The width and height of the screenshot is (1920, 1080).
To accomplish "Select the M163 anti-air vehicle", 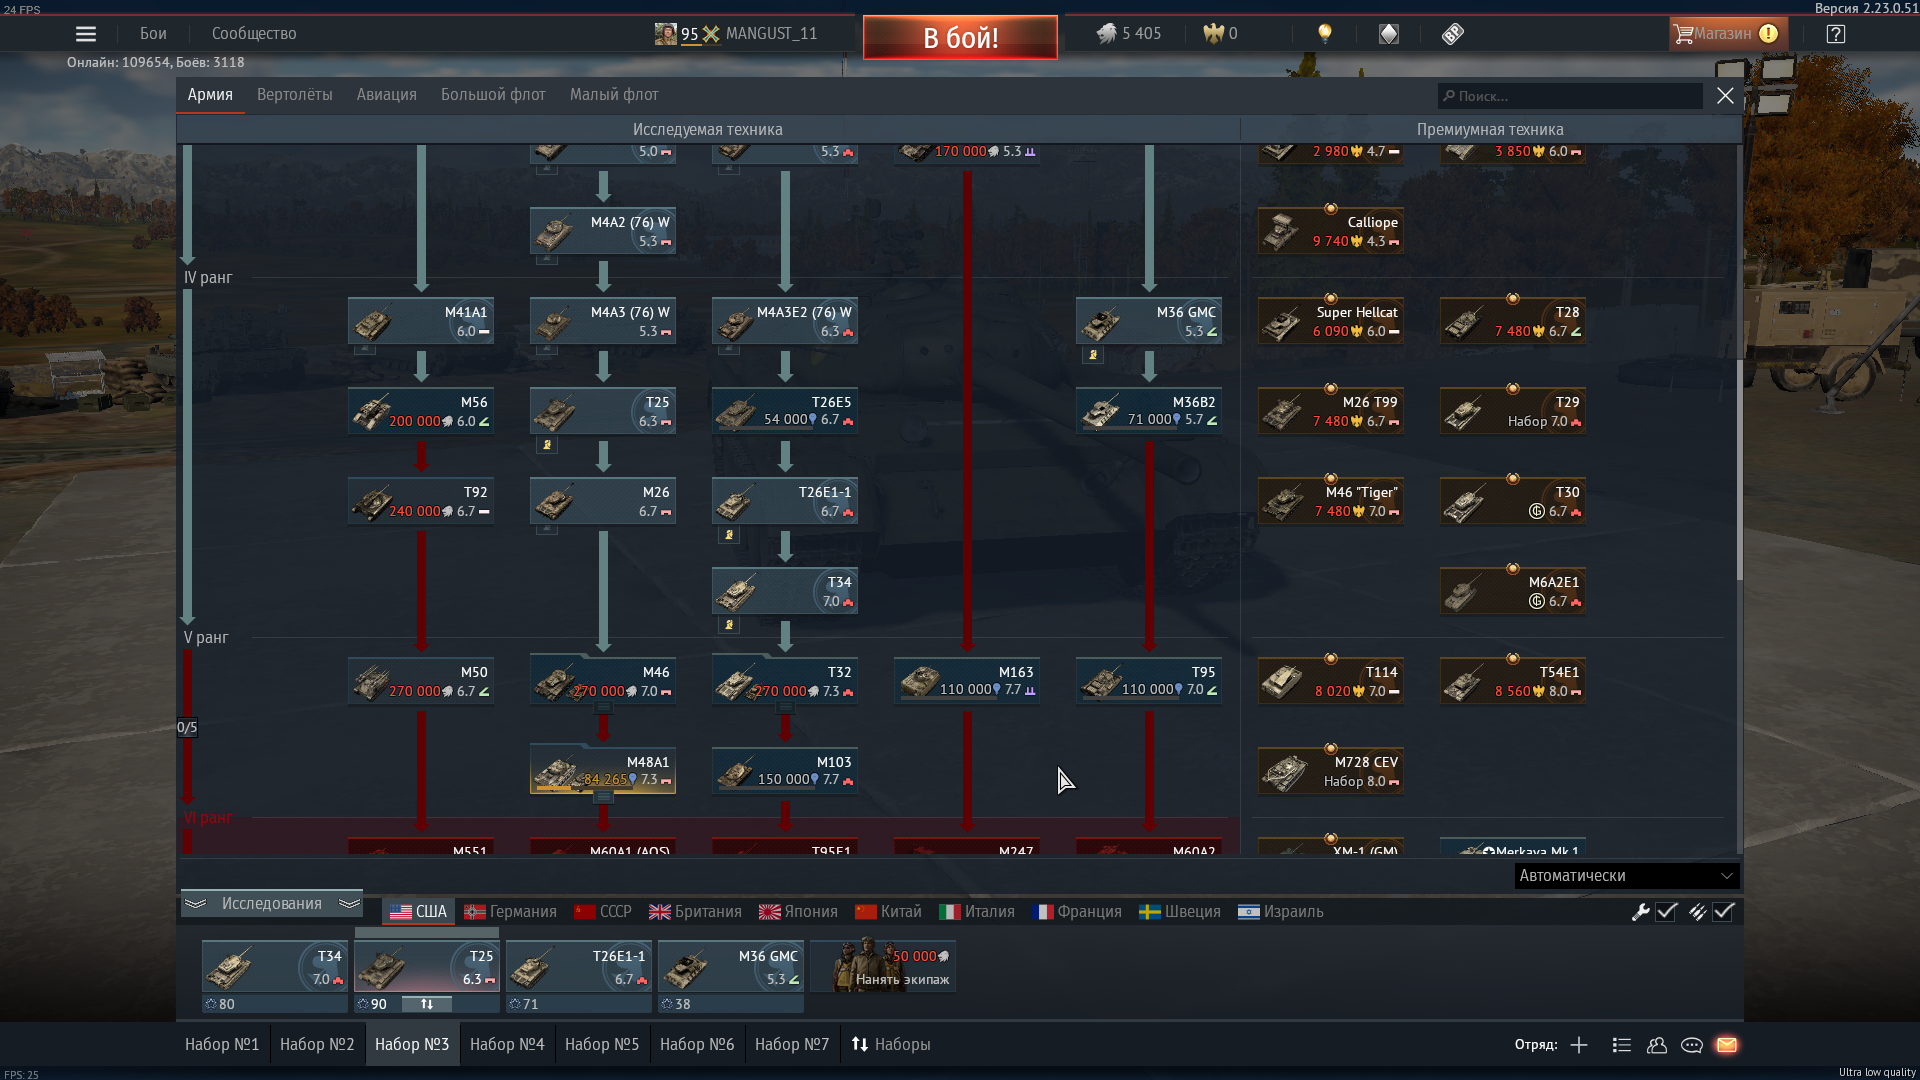I will coord(967,681).
